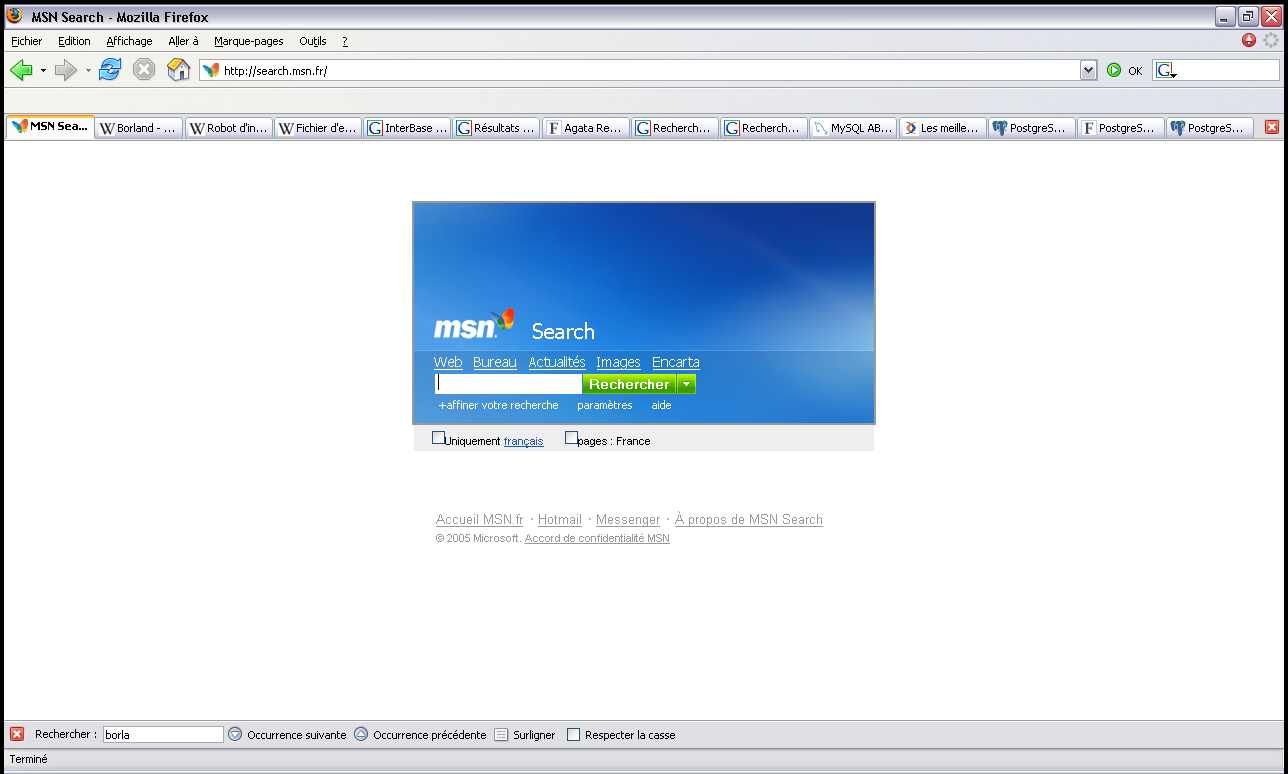Close the find bar with red X
This screenshot has height=774, width=1288.
click(x=16, y=735)
